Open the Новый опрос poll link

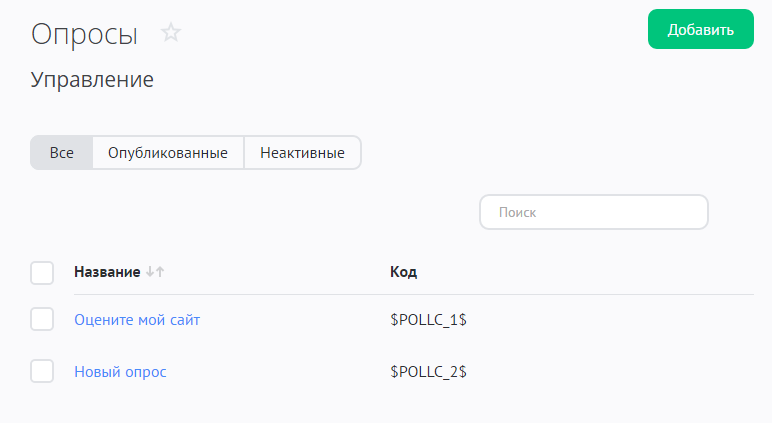pos(120,372)
